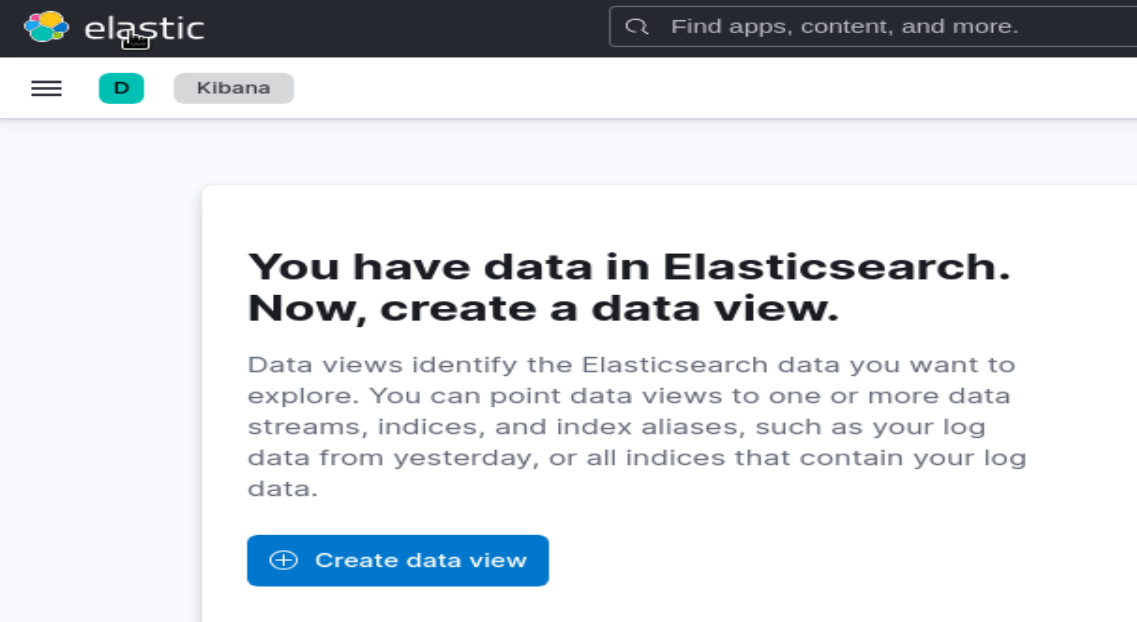Click the Create data view button
The height and width of the screenshot is (622, 1137).
tap(397, 560)
